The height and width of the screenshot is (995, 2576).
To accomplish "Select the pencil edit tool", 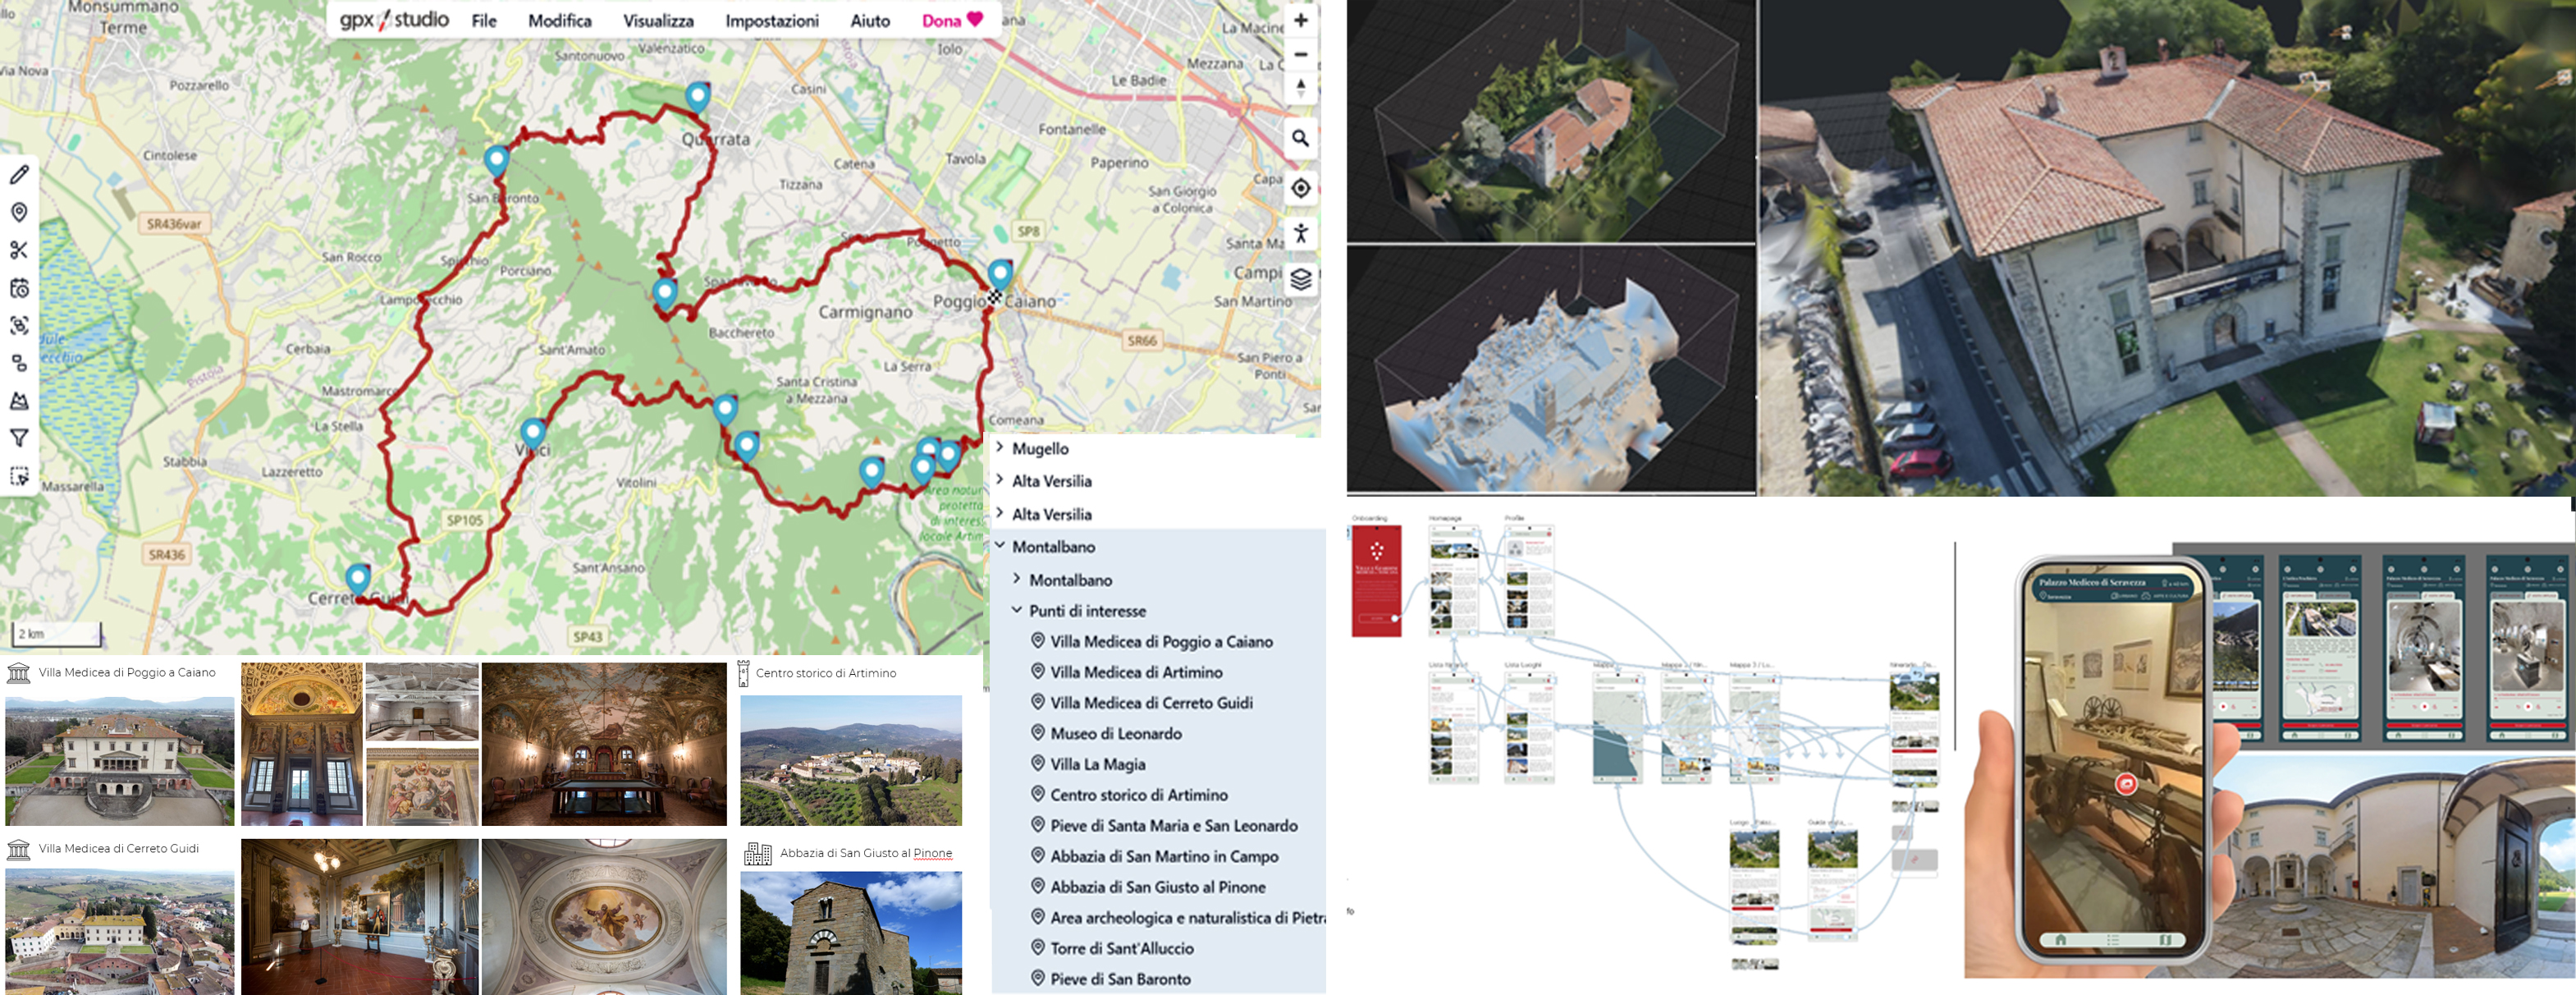I will click(19, 175).
